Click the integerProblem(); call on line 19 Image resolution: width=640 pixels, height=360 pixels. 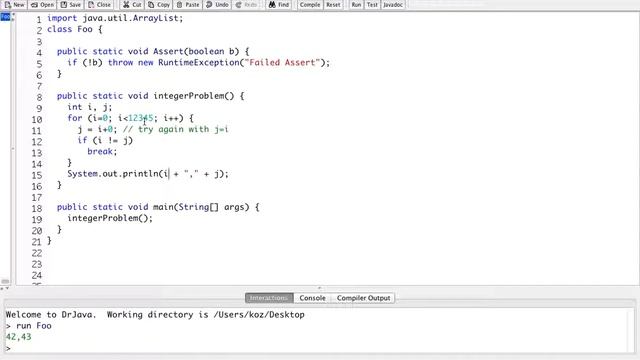[110, 218]
